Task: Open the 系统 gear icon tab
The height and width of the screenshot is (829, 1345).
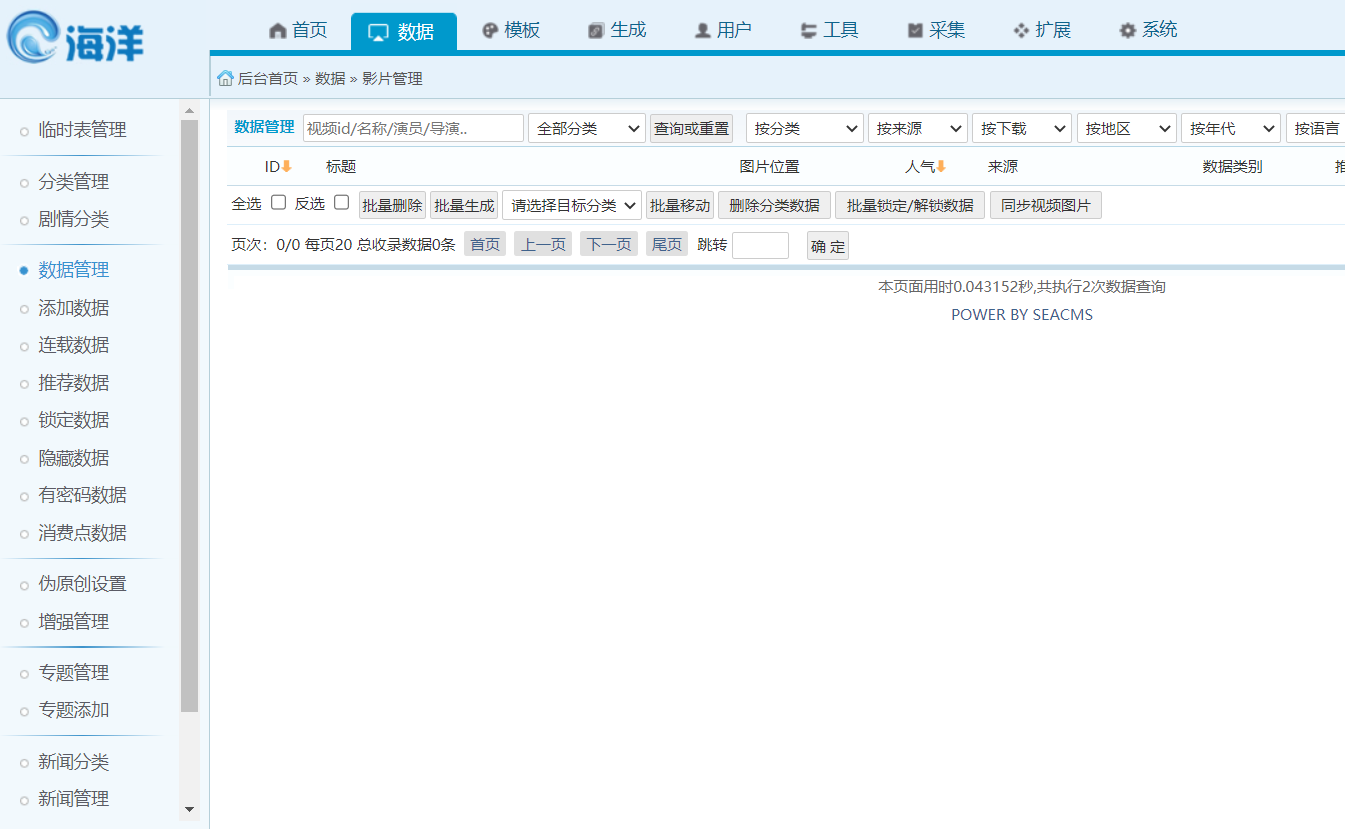Action: (1147, 30)
